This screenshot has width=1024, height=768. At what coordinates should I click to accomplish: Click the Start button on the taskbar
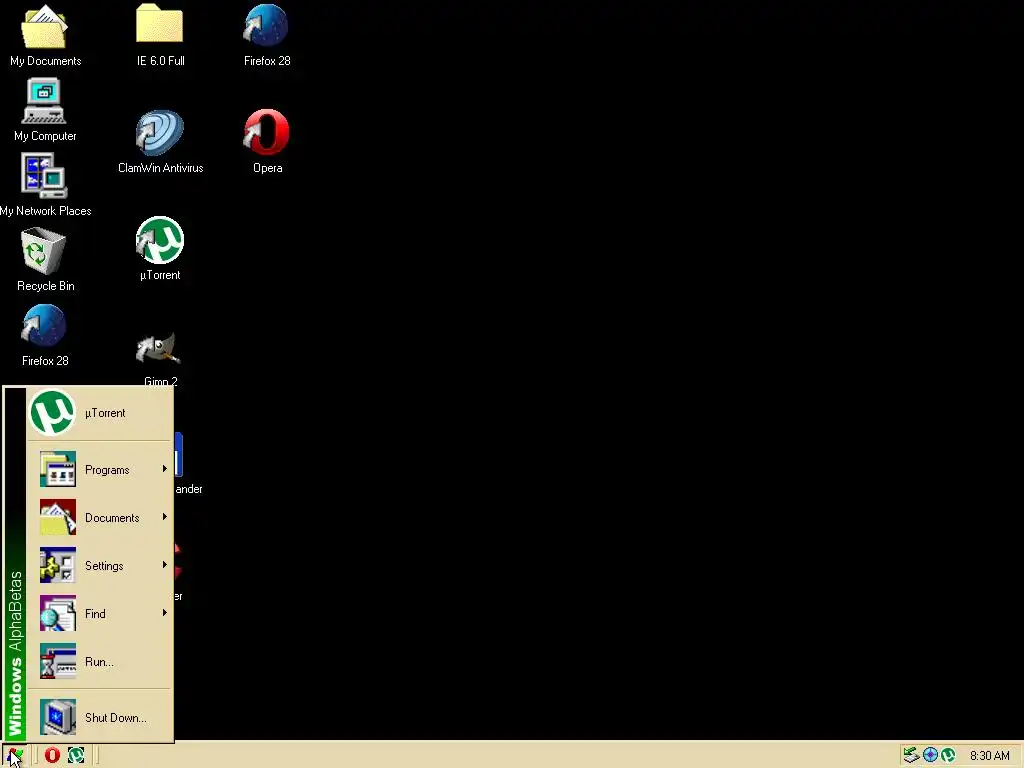14,756
